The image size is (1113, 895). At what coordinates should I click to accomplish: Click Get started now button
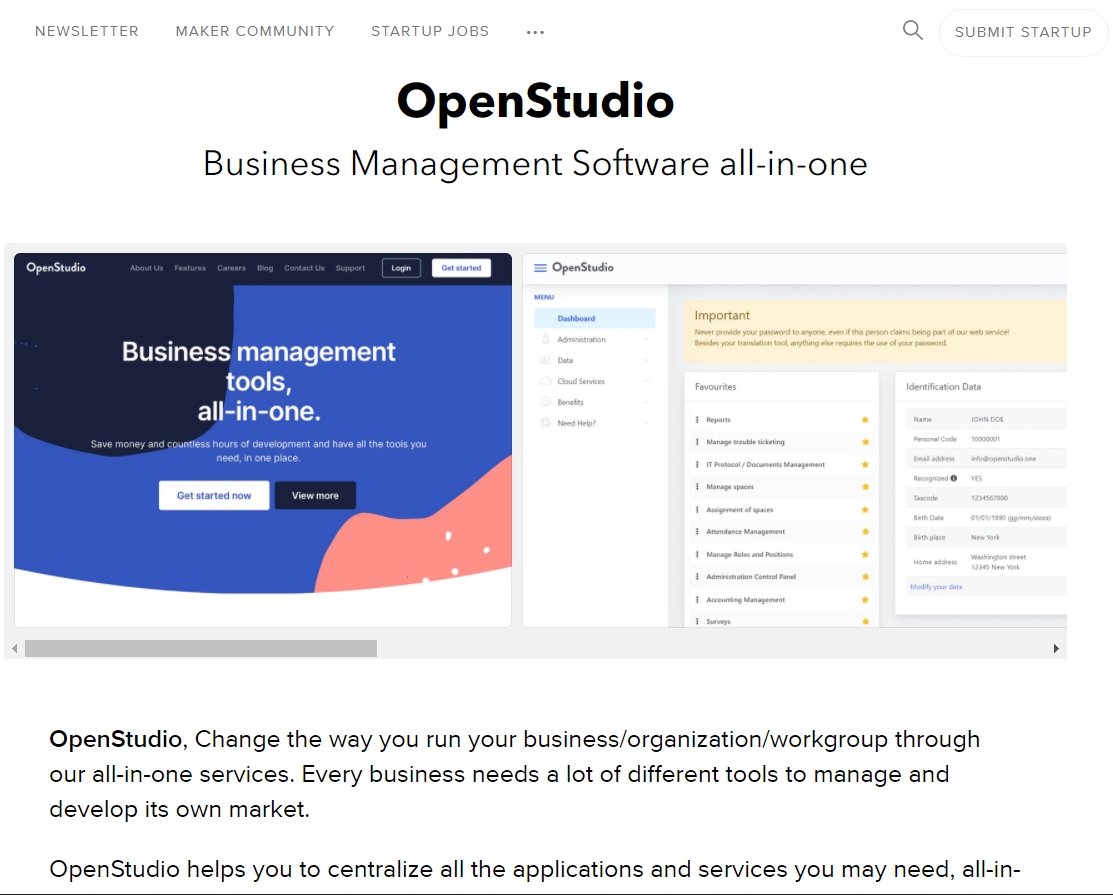point(214,495)
